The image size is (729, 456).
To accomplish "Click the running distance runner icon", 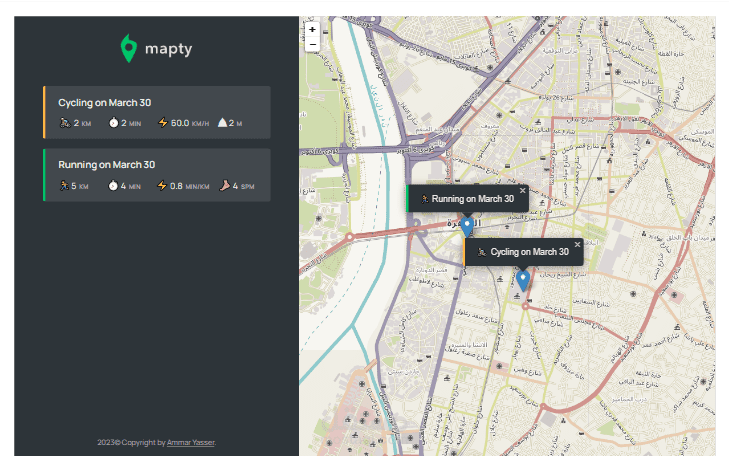I will [64, 186].
